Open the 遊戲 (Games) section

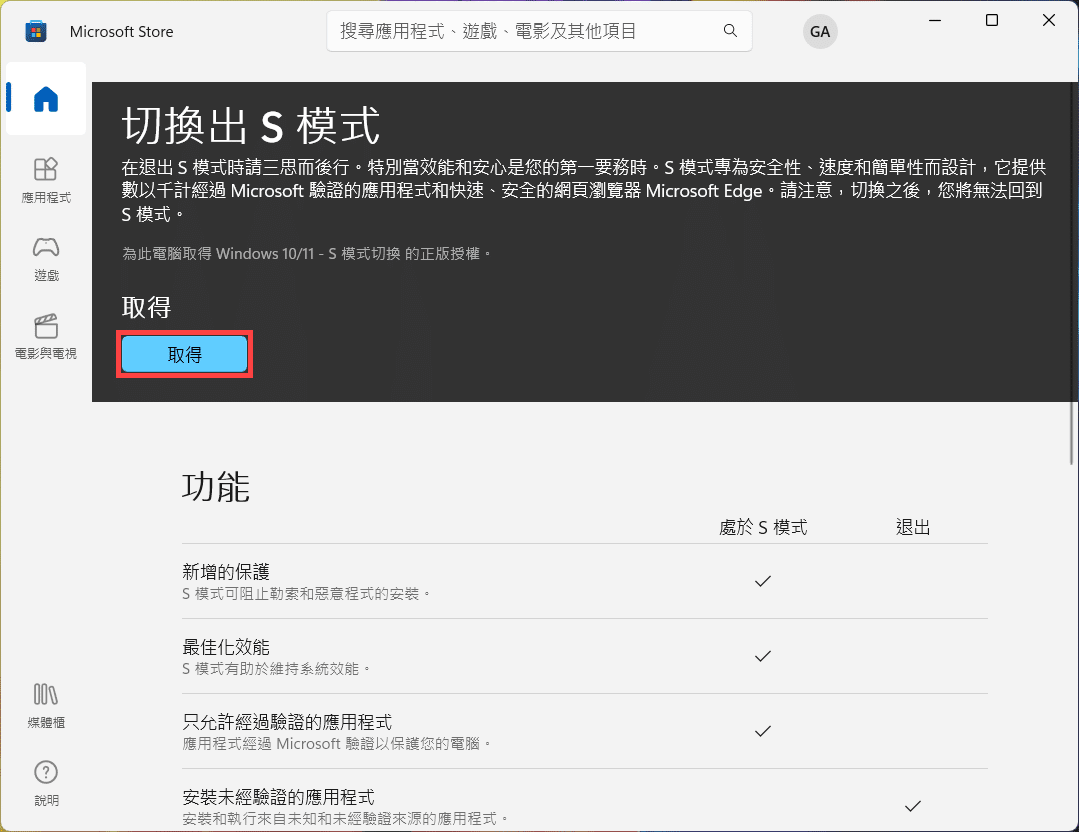pos(46,258)
